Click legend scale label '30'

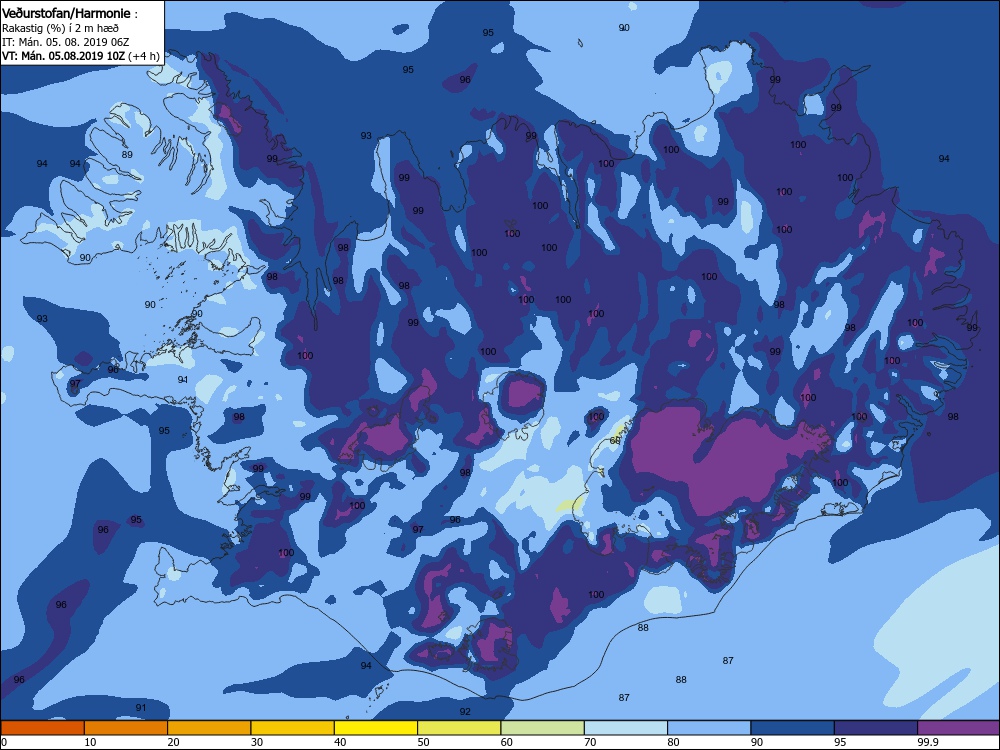click(257, 742)
